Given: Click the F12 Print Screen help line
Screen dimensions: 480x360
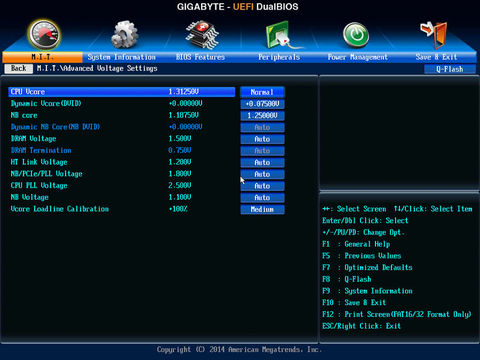Looking at the screenshot, I should pyautogui.click(x=397, y=314).
